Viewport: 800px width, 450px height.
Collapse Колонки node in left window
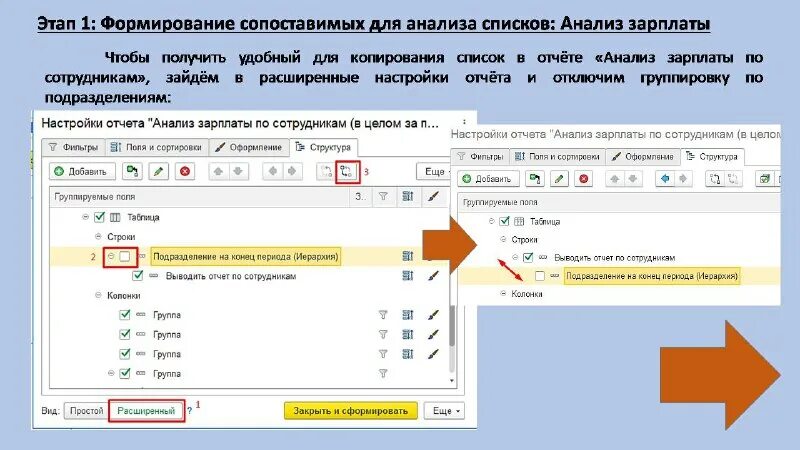(98, 295)
